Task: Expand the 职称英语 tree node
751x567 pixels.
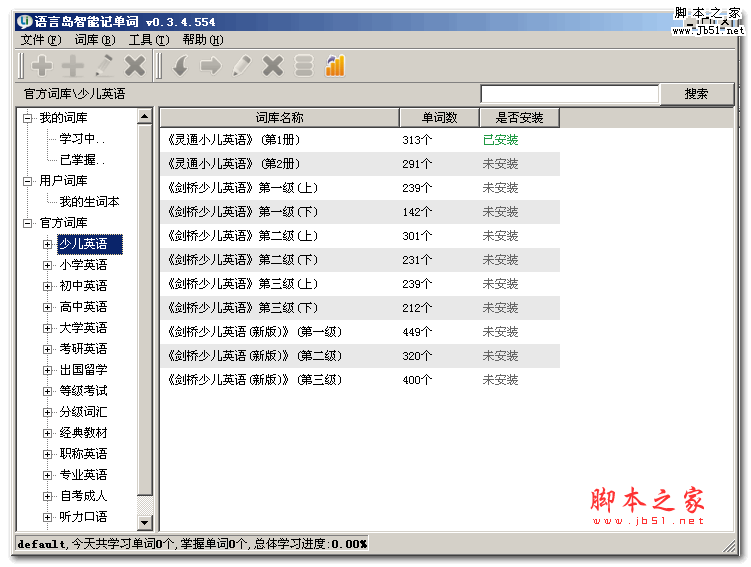Action: click(x=47, y=454)
